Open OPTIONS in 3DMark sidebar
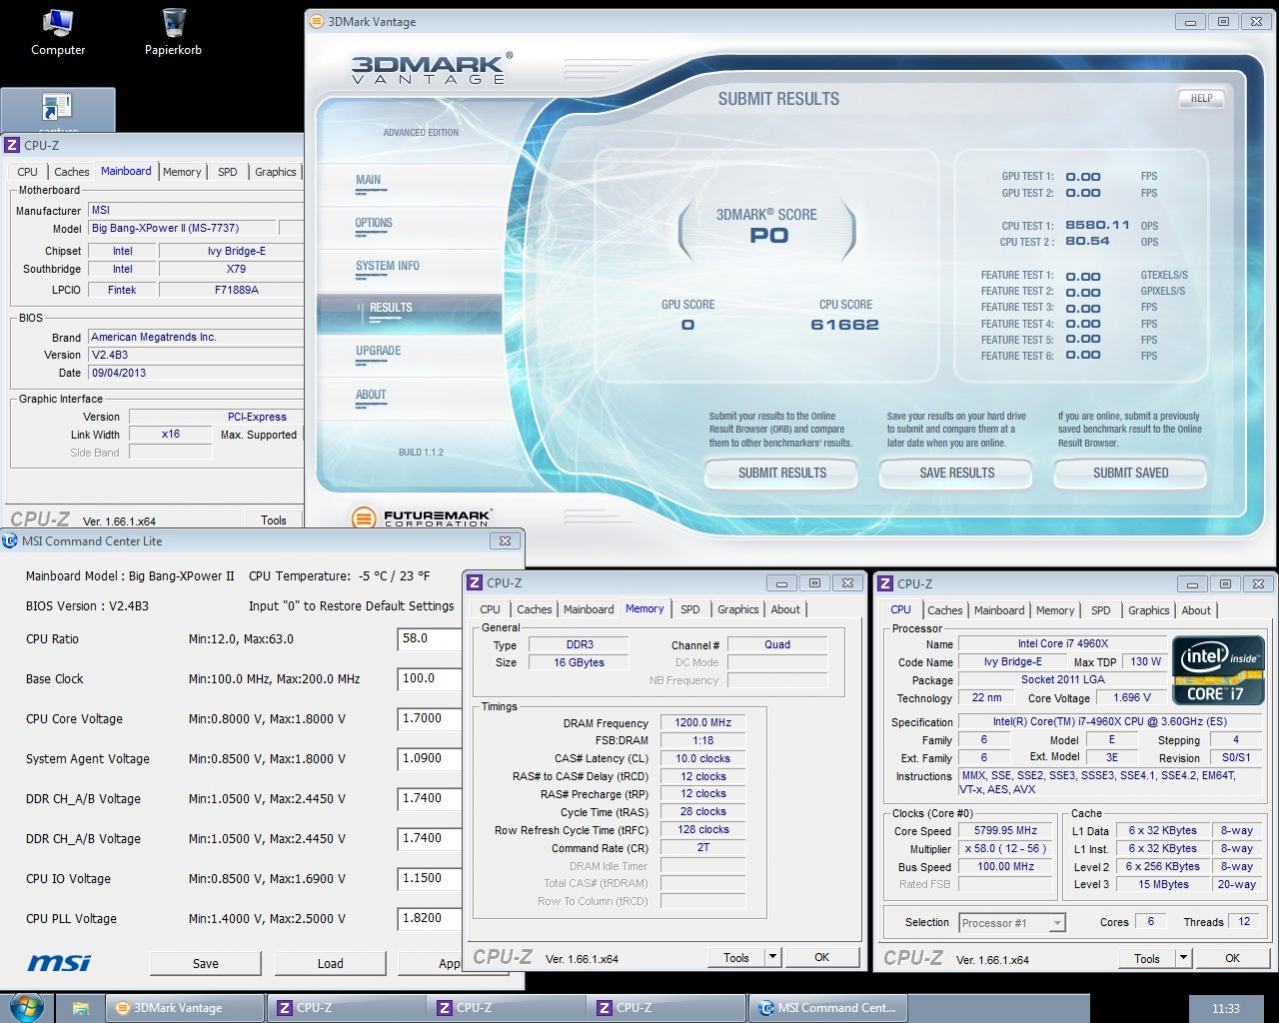 pyautogui.click(x=373, y=223)
